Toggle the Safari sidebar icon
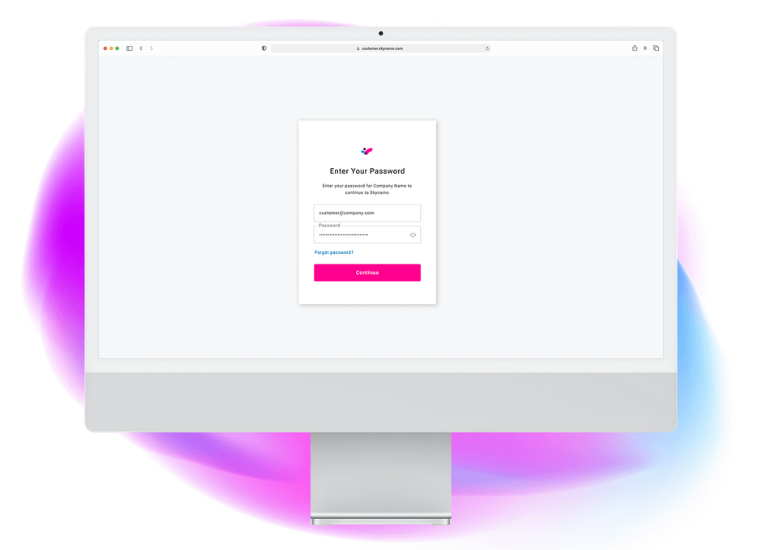Viewport: 760px width, 550px height. (129, 48)
